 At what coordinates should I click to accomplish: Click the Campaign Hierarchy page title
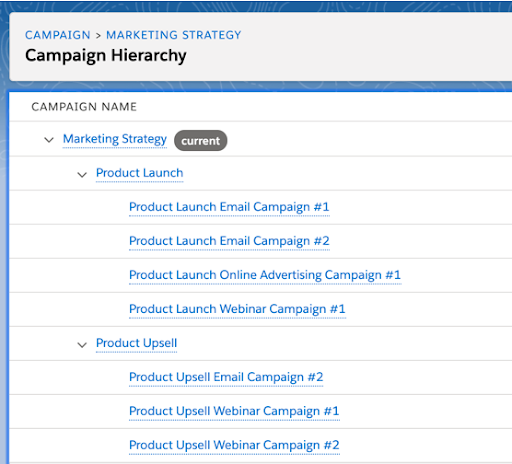tap(106, 55)
